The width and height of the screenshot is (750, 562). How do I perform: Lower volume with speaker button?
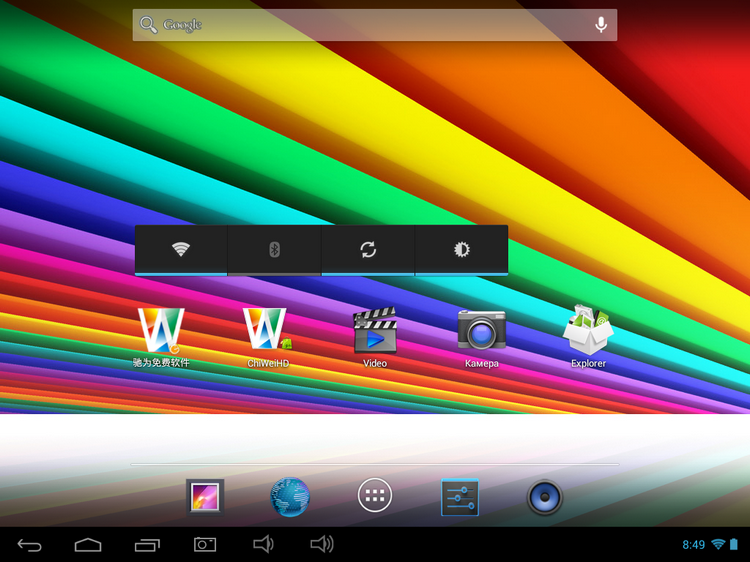point(263,544)
